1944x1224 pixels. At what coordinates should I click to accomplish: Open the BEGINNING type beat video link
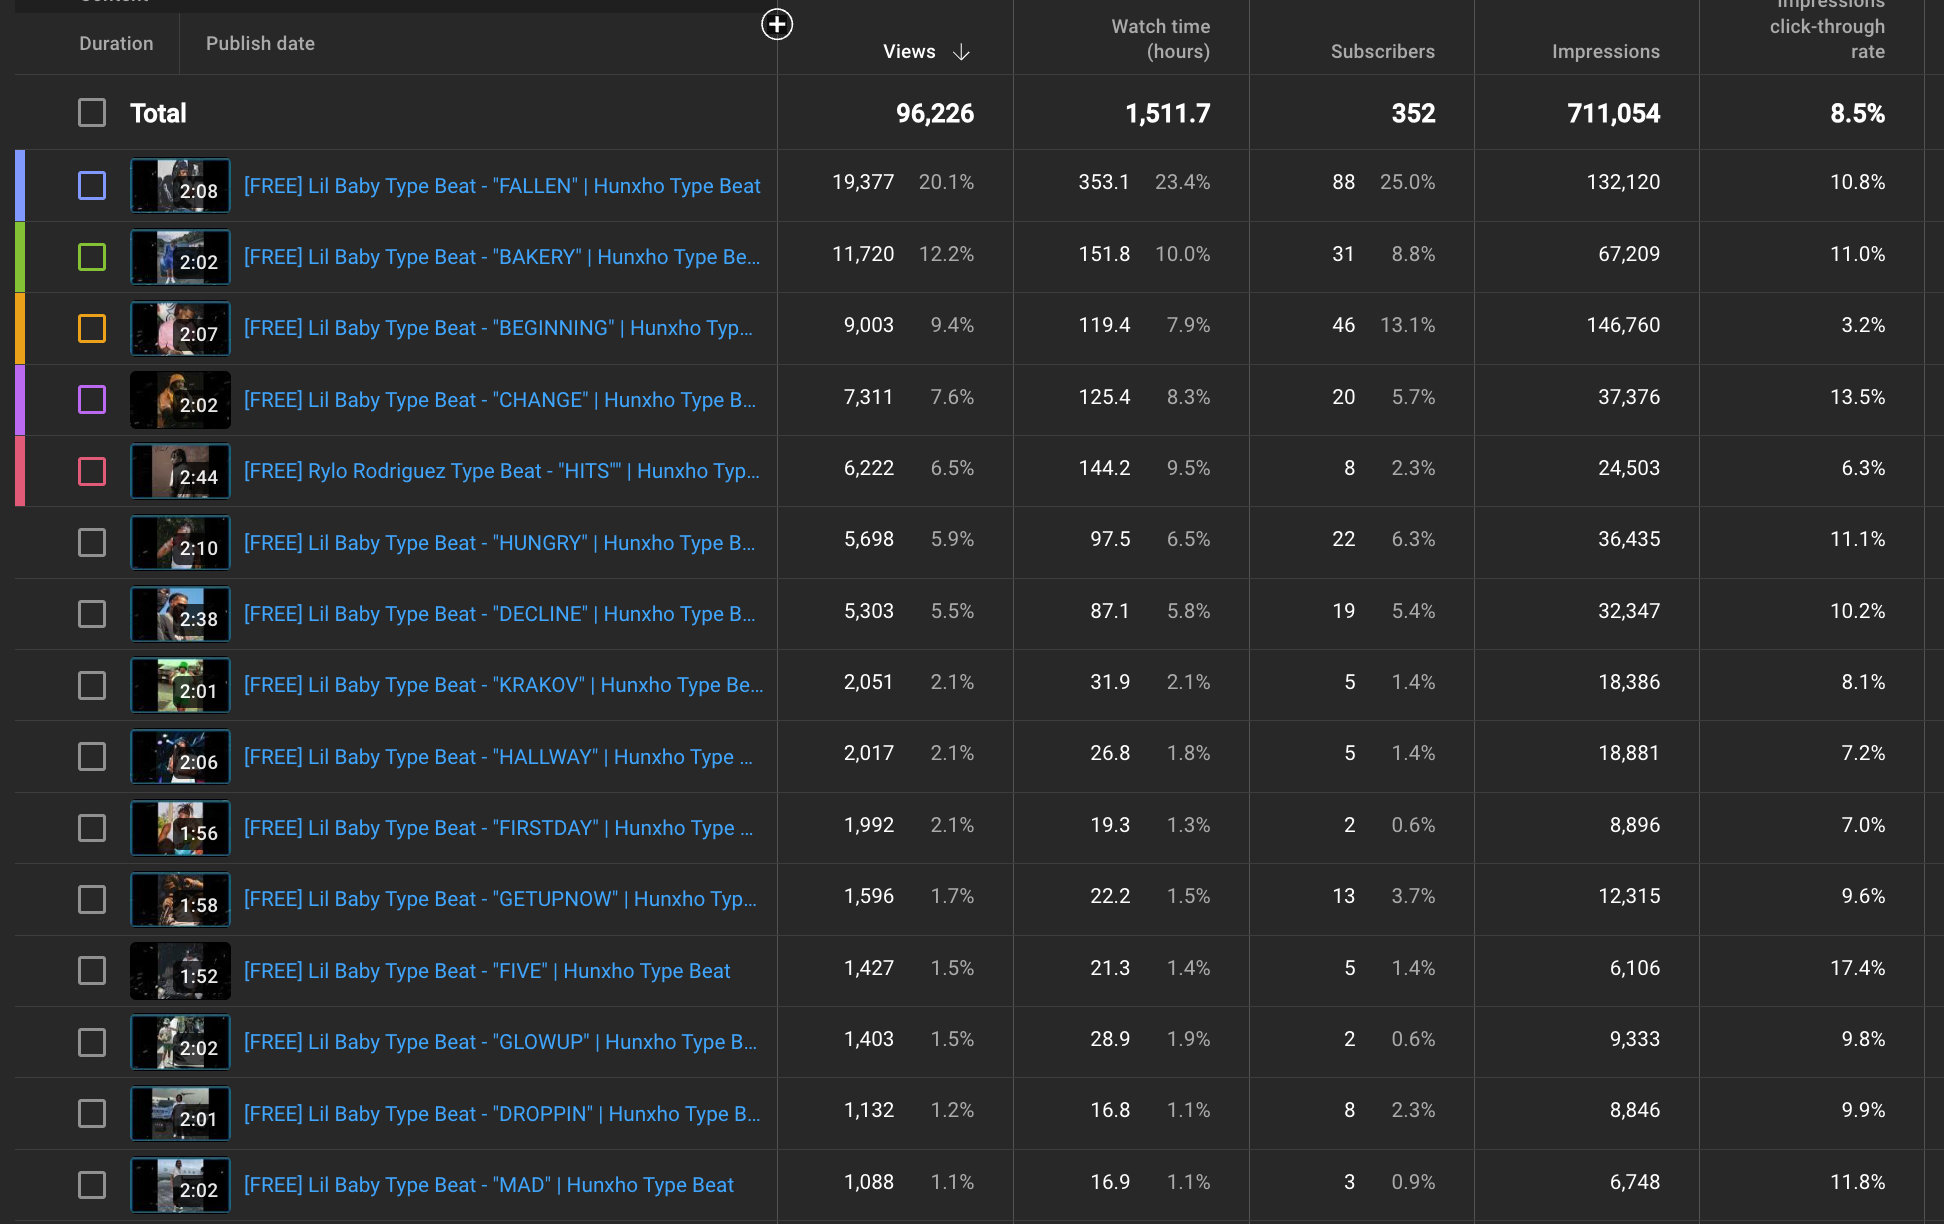498,328
